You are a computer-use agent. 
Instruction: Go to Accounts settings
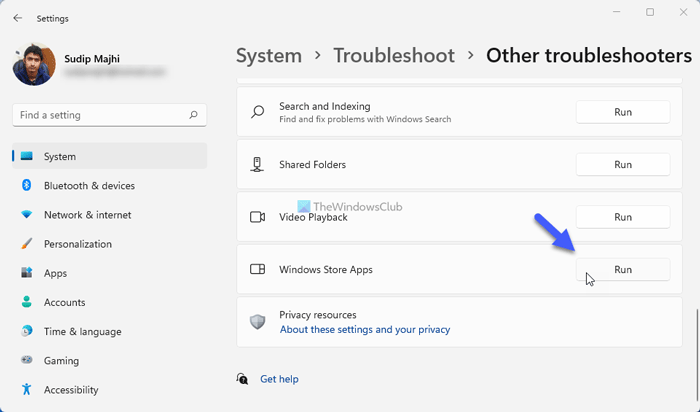tap(64, 302)
